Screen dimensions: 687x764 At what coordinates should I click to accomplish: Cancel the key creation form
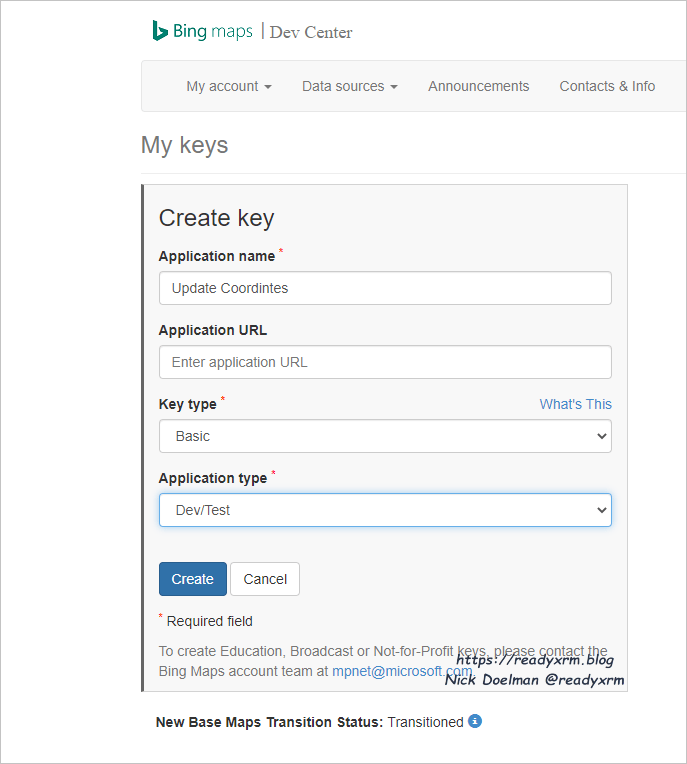click(x=265, y=579)
